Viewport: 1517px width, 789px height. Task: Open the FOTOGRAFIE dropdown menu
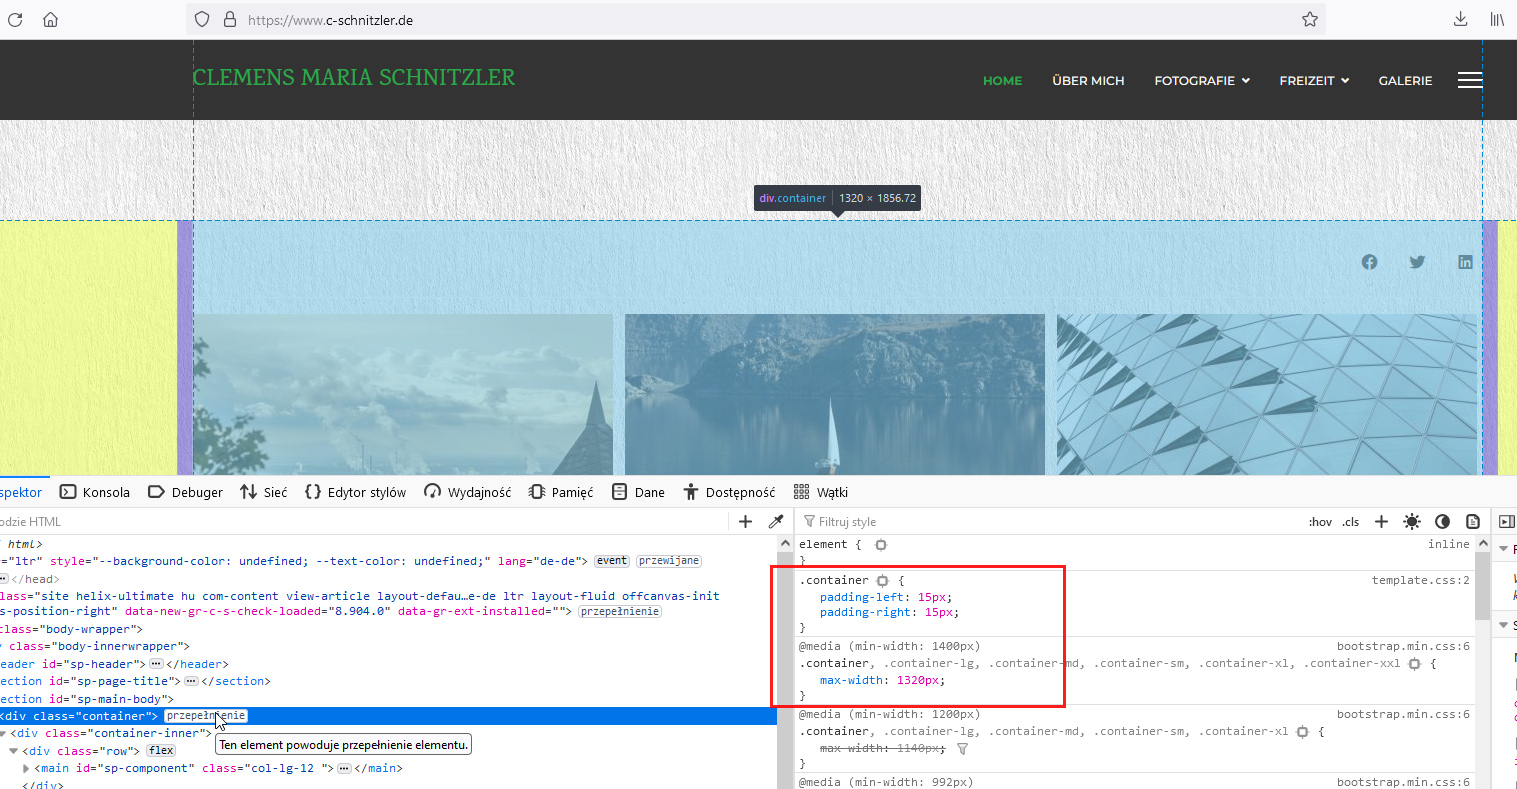[1201, 81]
